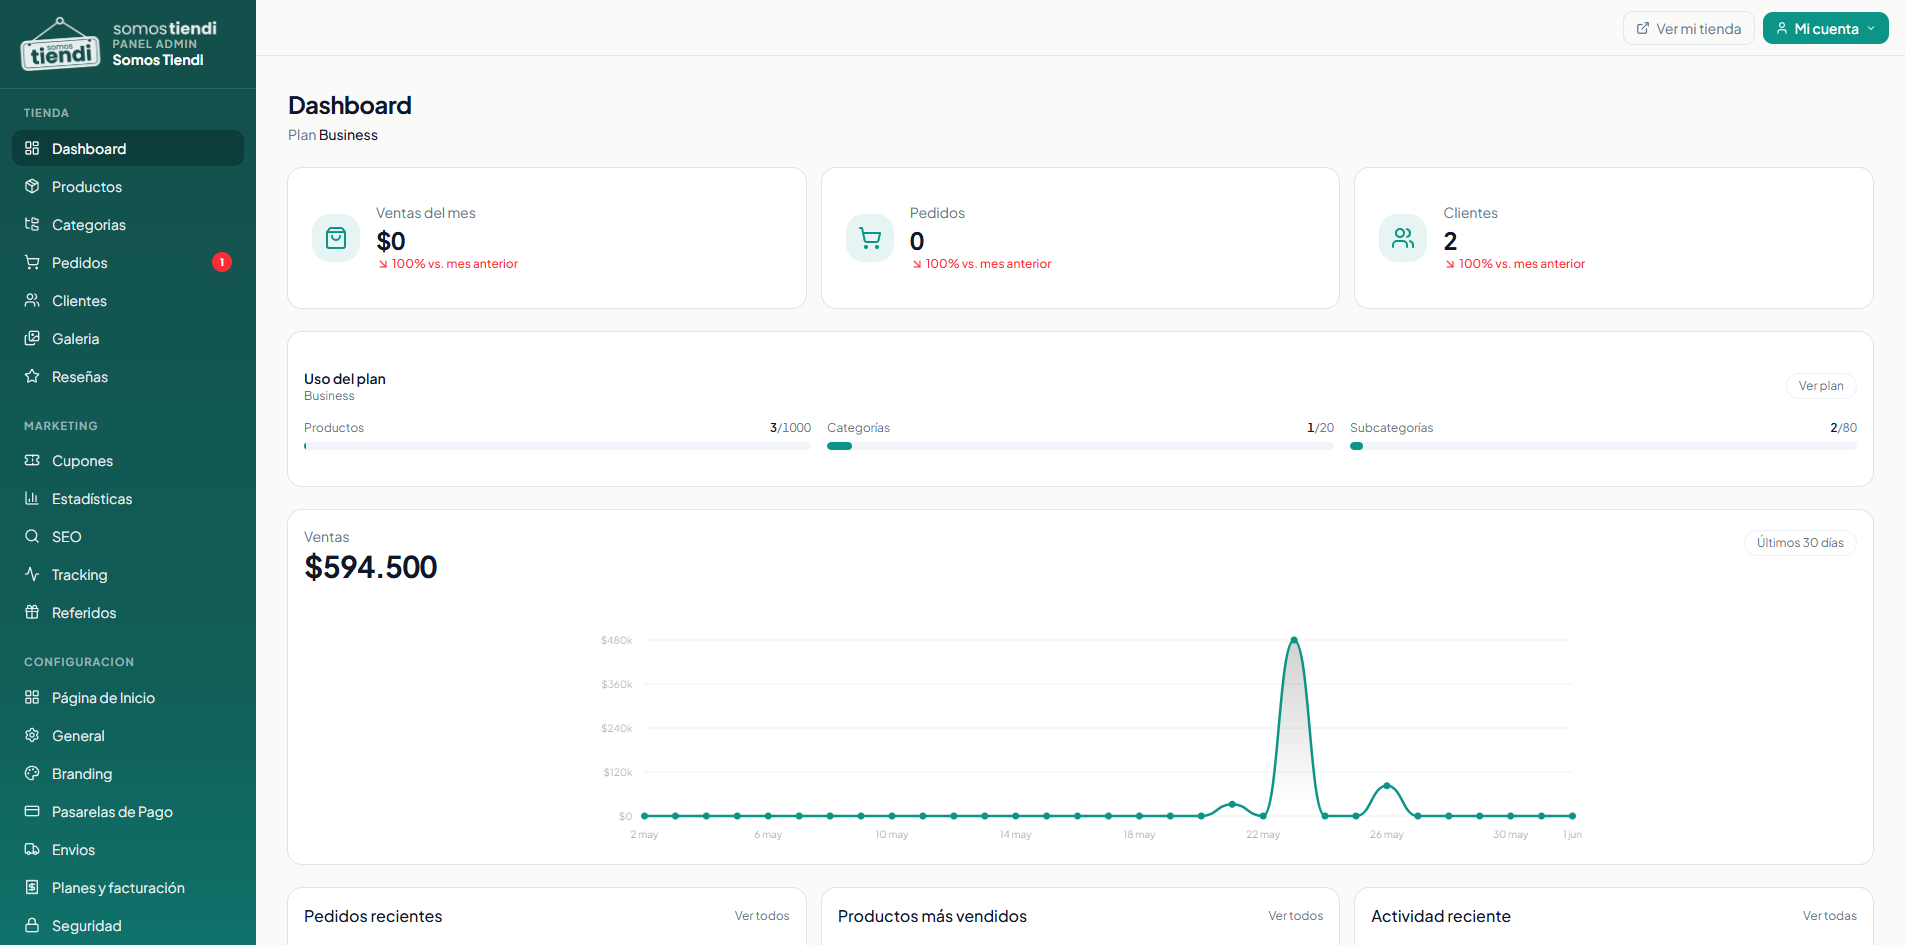Click the Uso del plan heading

coord(345,379)
